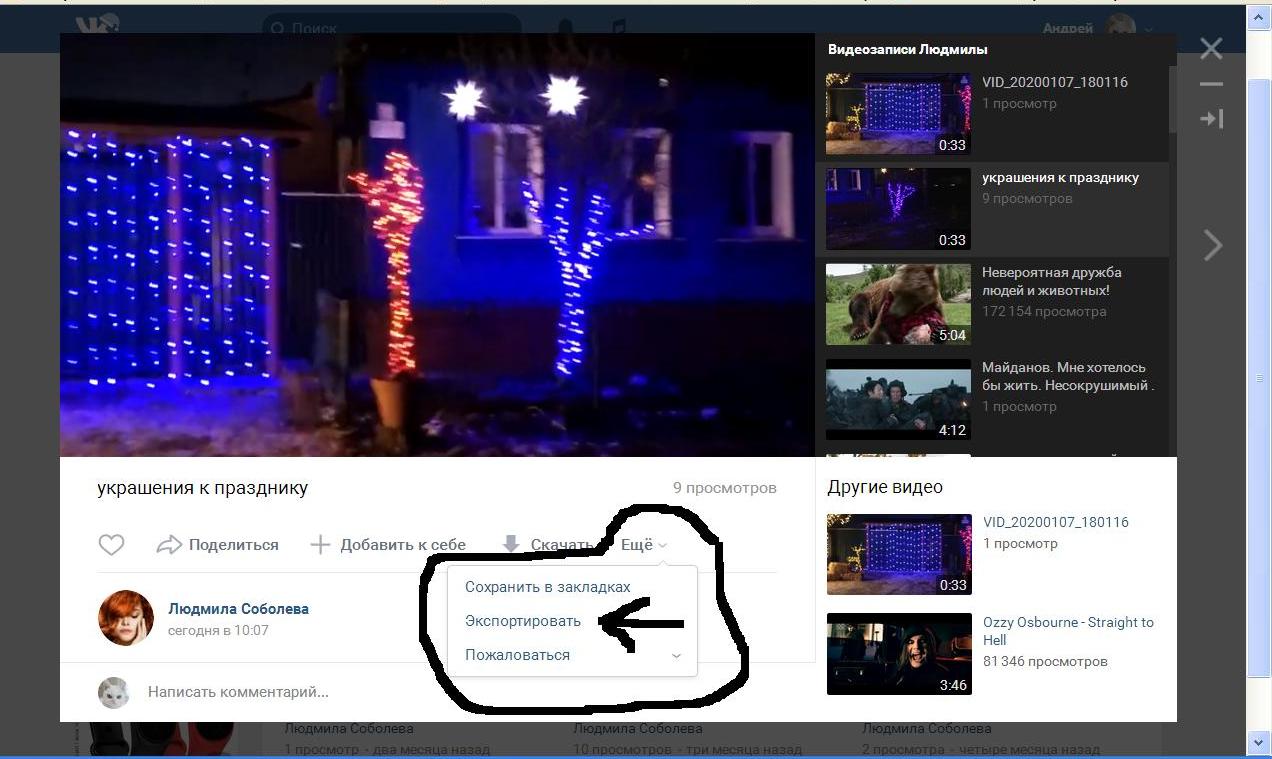The height and width of the screenshot is (759, 1272).
Task: Select Сохранить в закладках
Action: pos(548,587)
